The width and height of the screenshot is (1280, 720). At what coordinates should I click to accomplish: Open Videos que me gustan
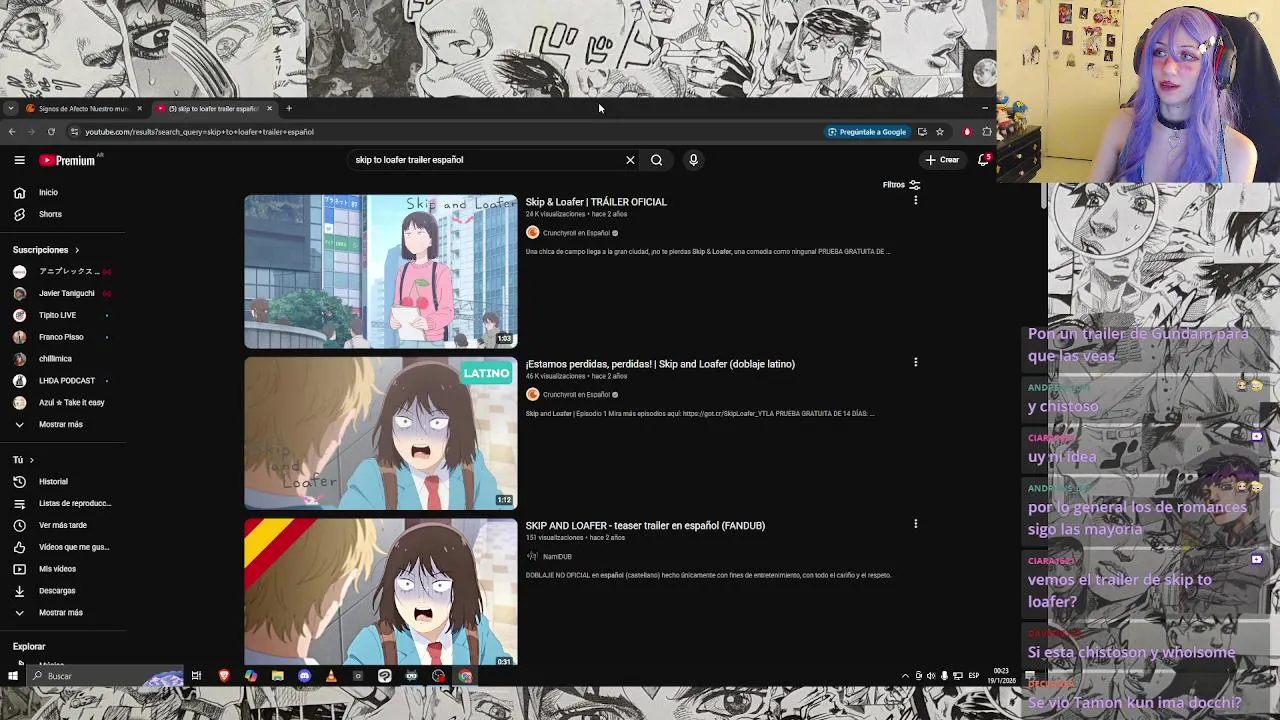[62, 547]
